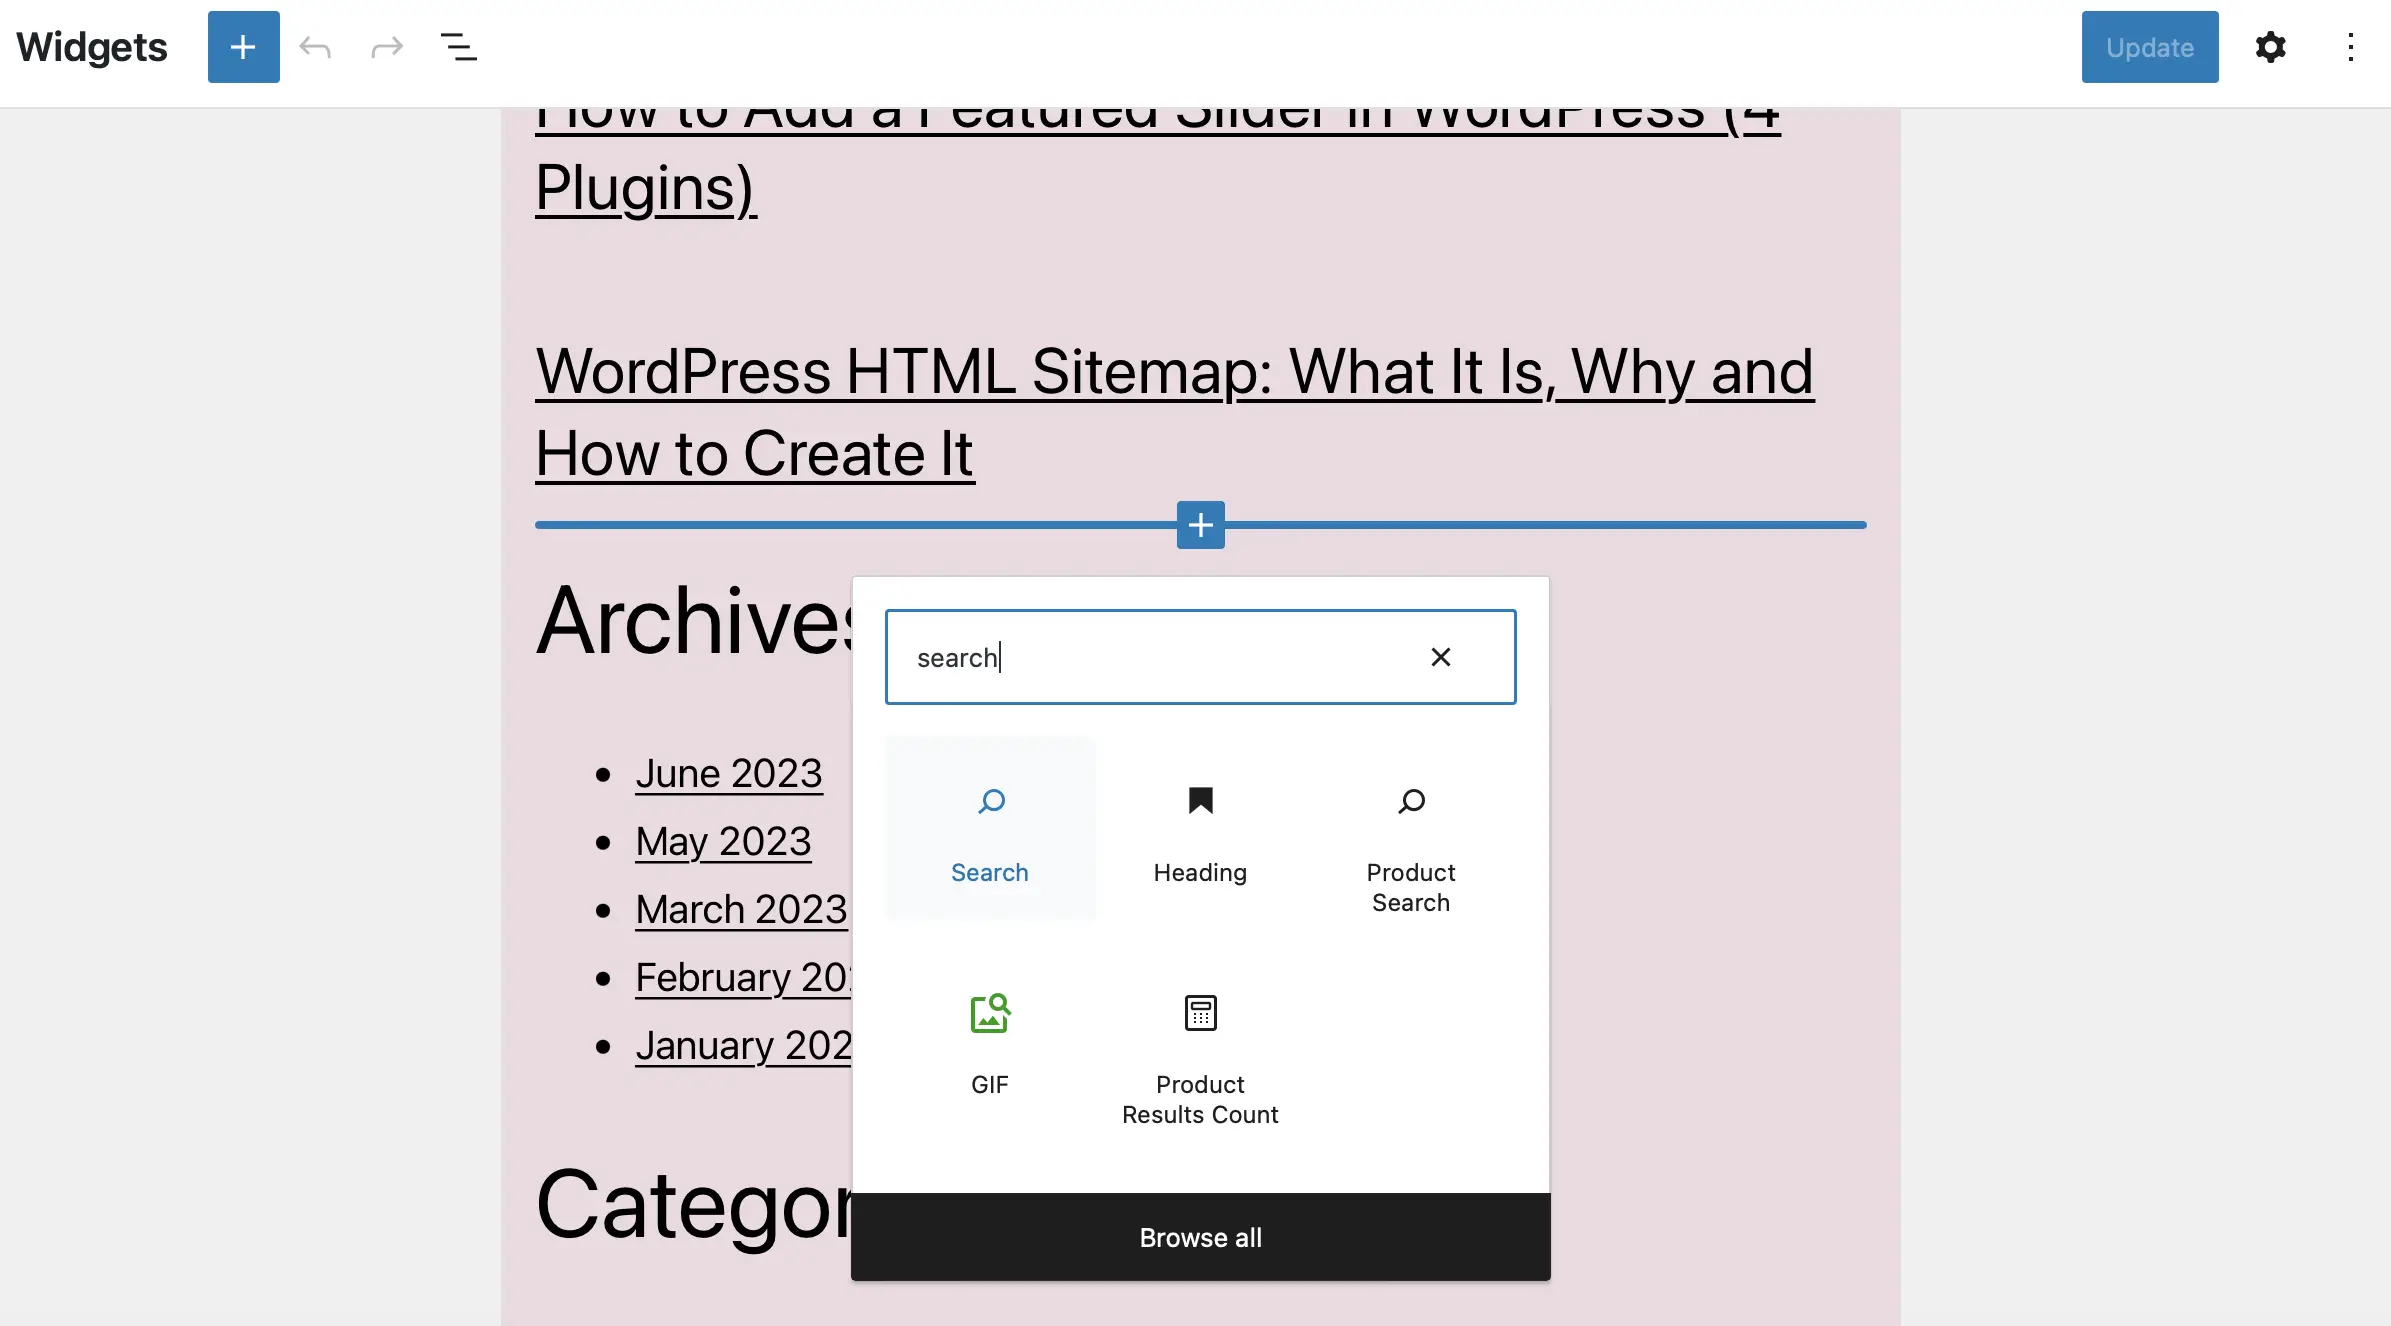
Task: Open WordPress HTML Sitemap article link
Action: (x=1173, y=408)
